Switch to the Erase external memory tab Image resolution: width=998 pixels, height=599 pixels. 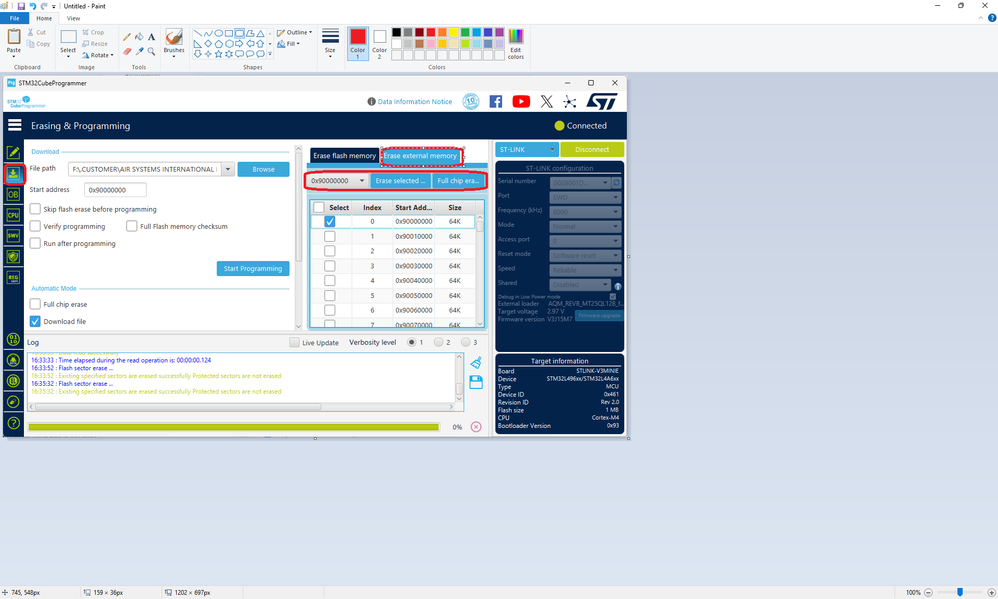pos(420,156)
